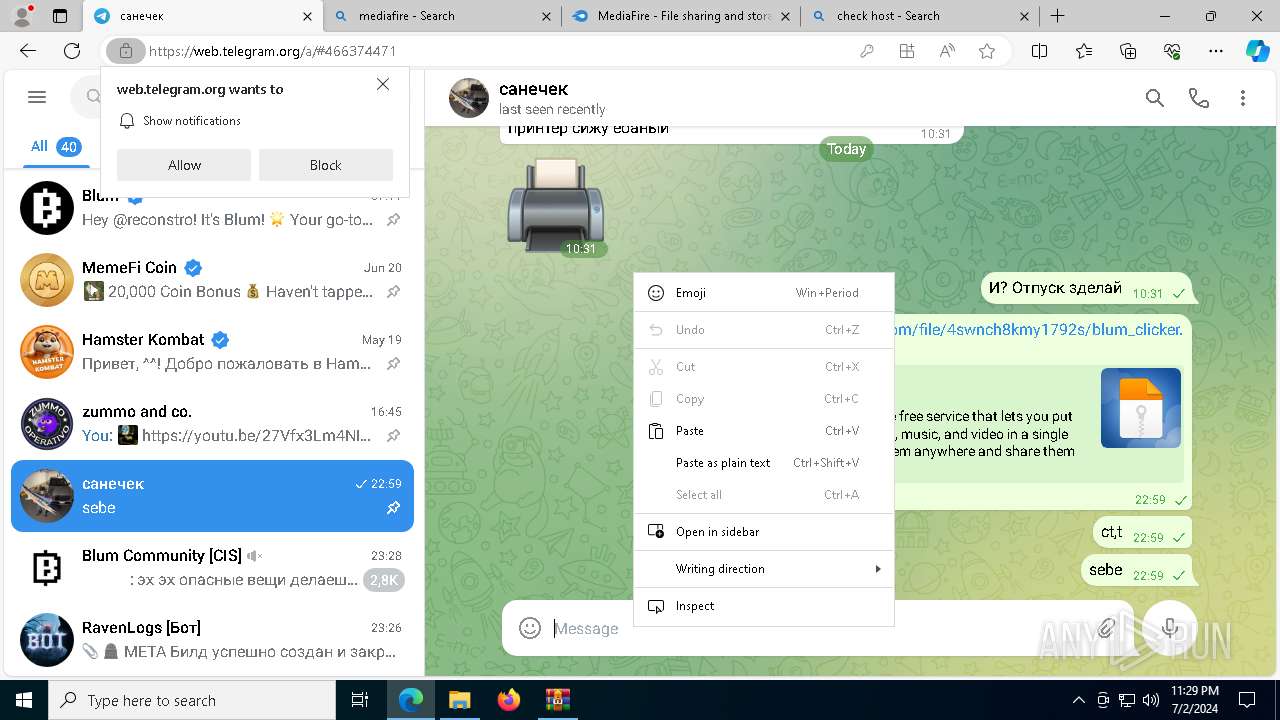
Task: Show hidden system tray icons
Action: (x=1078, y=700)
